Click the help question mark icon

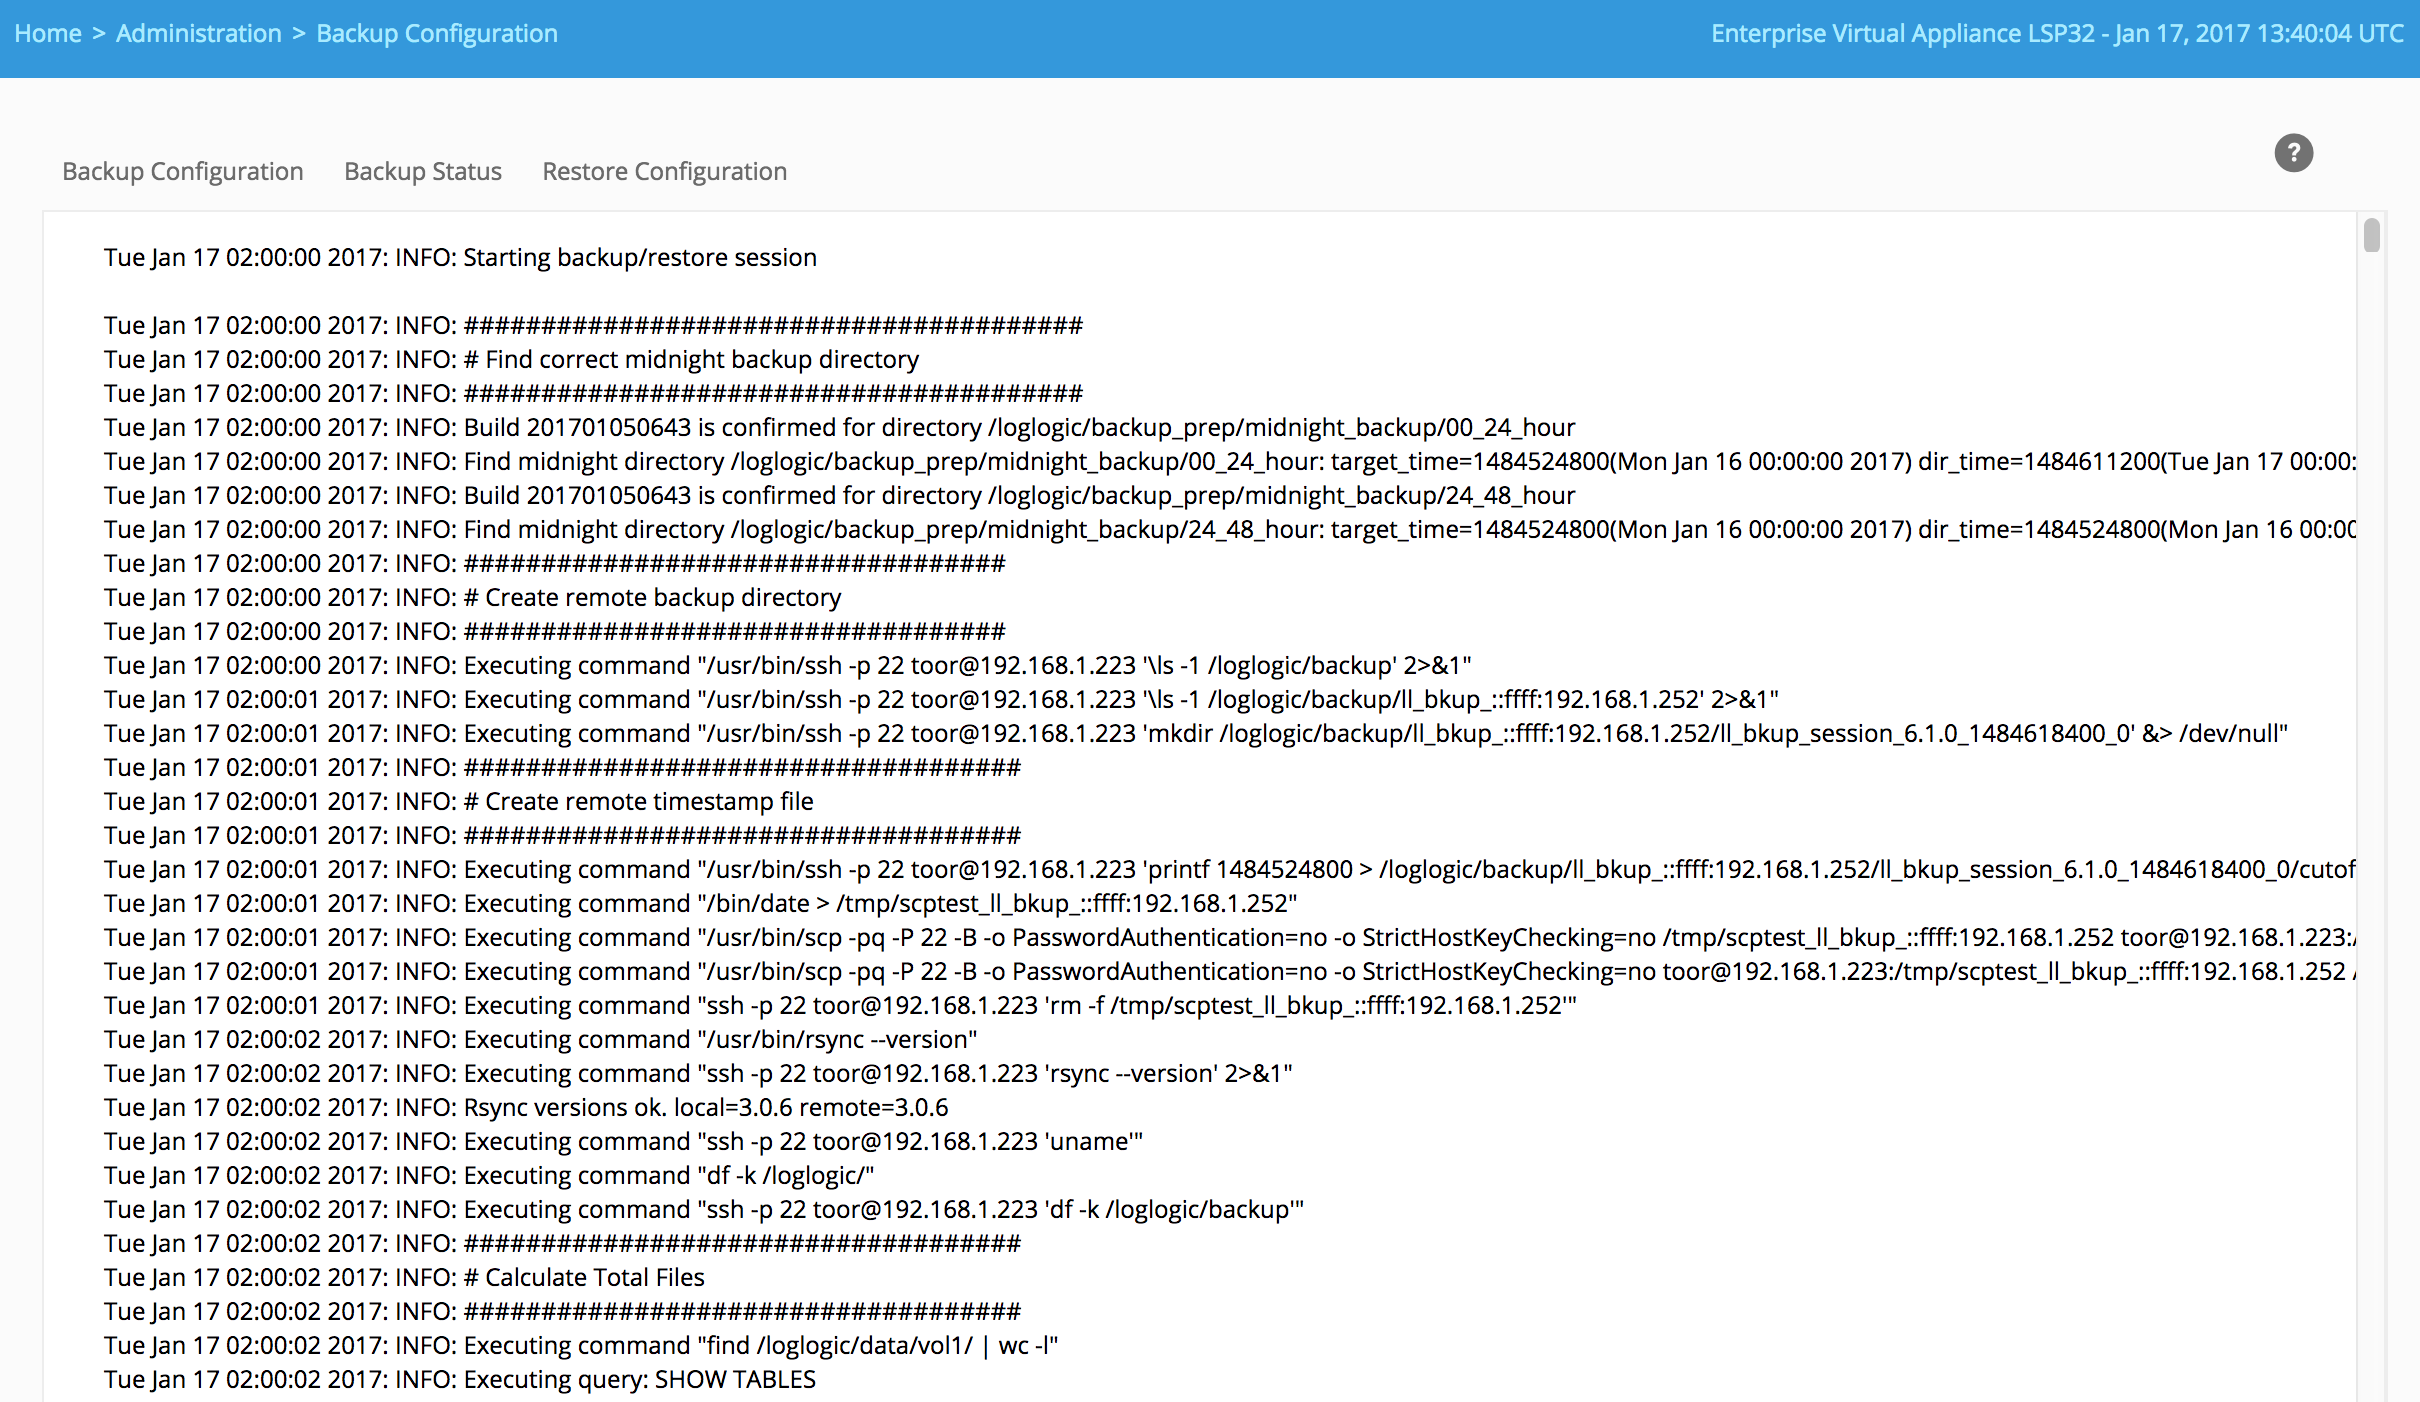(x=2293, y=153)
